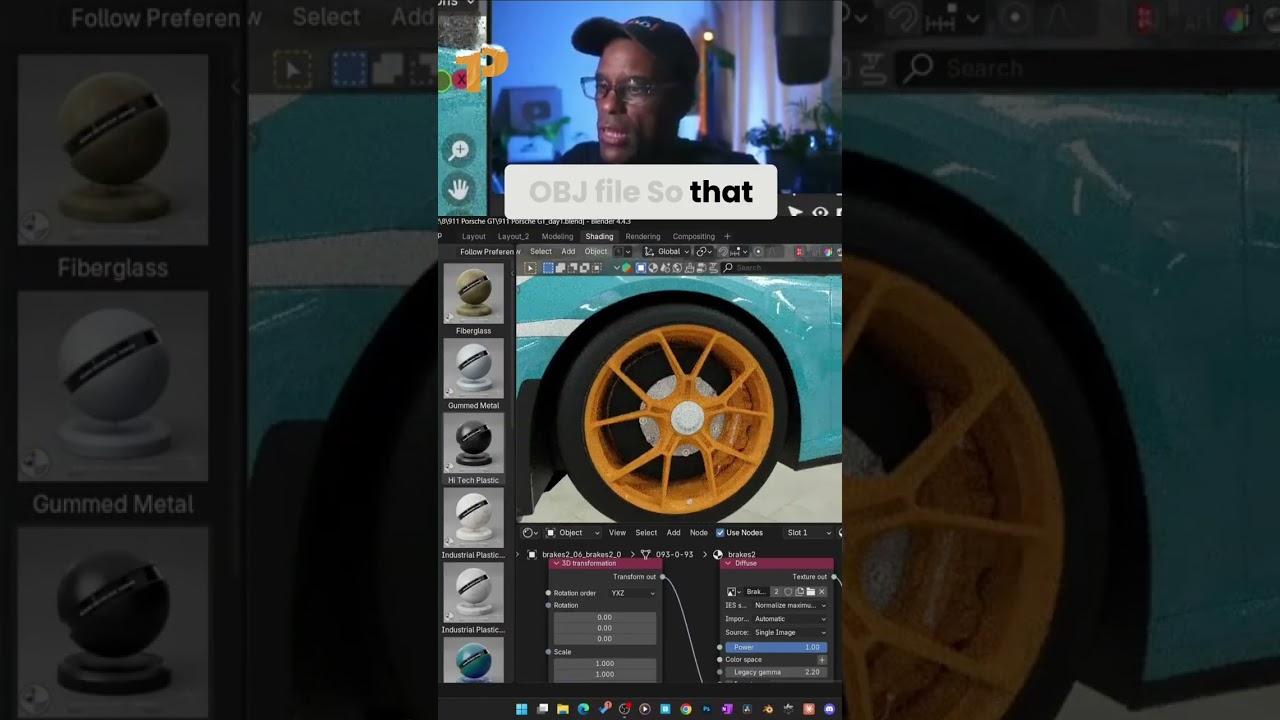
Task: Select the tweak cursor tool icon
Action: pyautogui.click(x=530, y=268)
